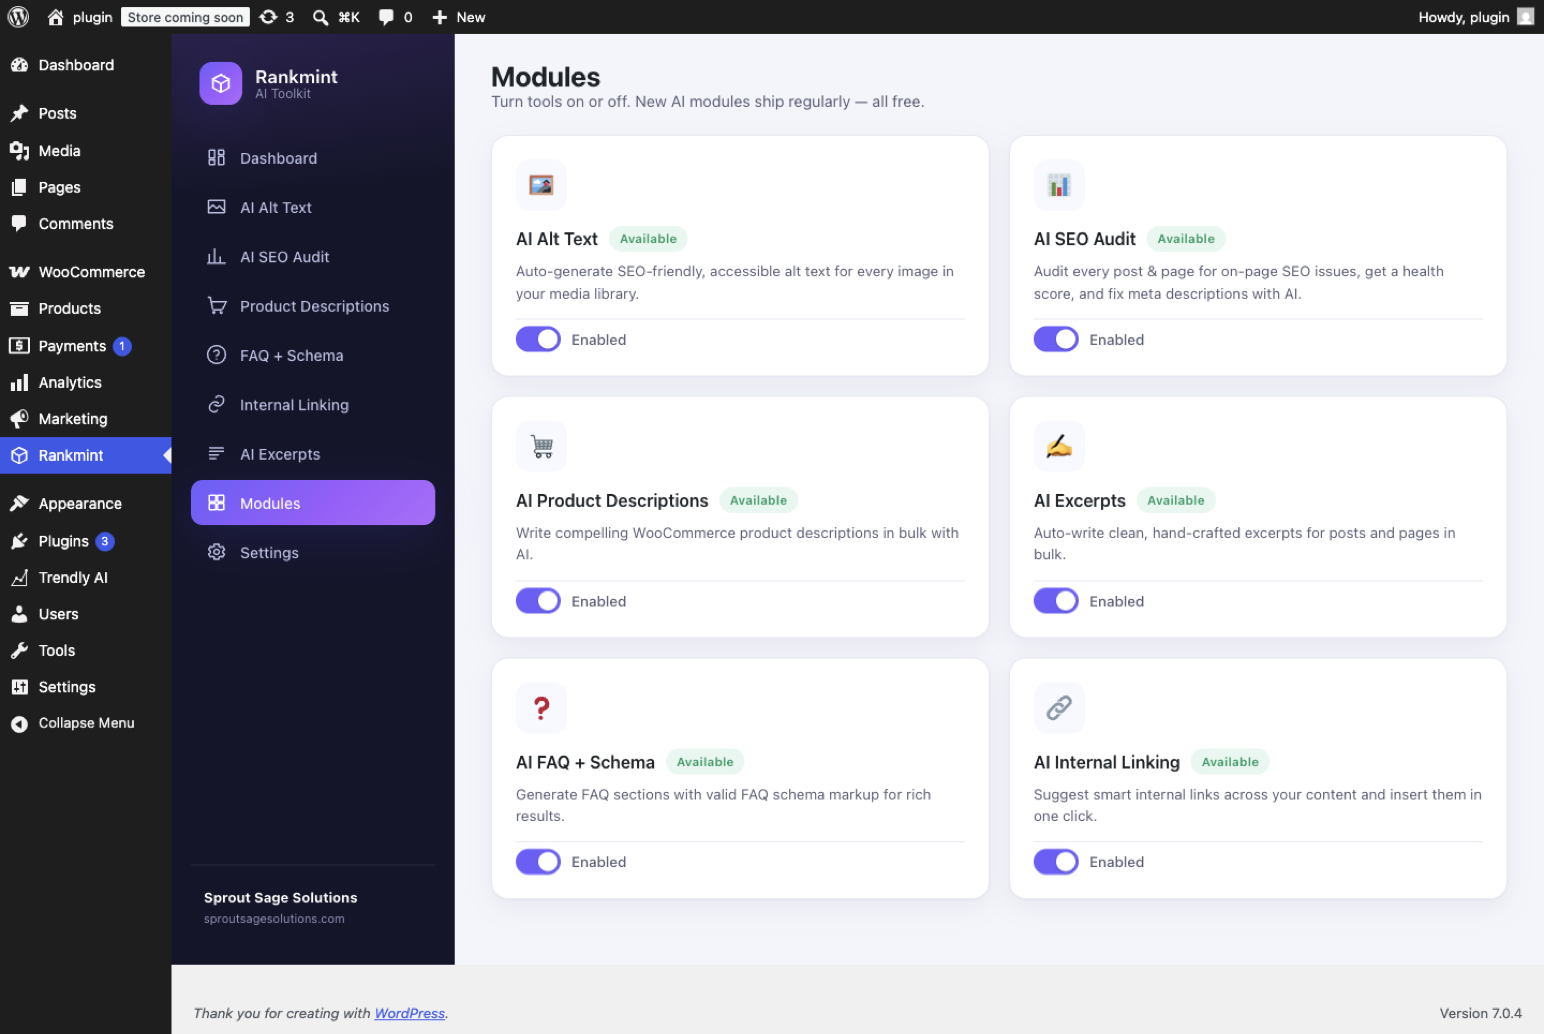Click the Sprout Sage Solutions text
1544x1034 pixels.
coord(280,898)
